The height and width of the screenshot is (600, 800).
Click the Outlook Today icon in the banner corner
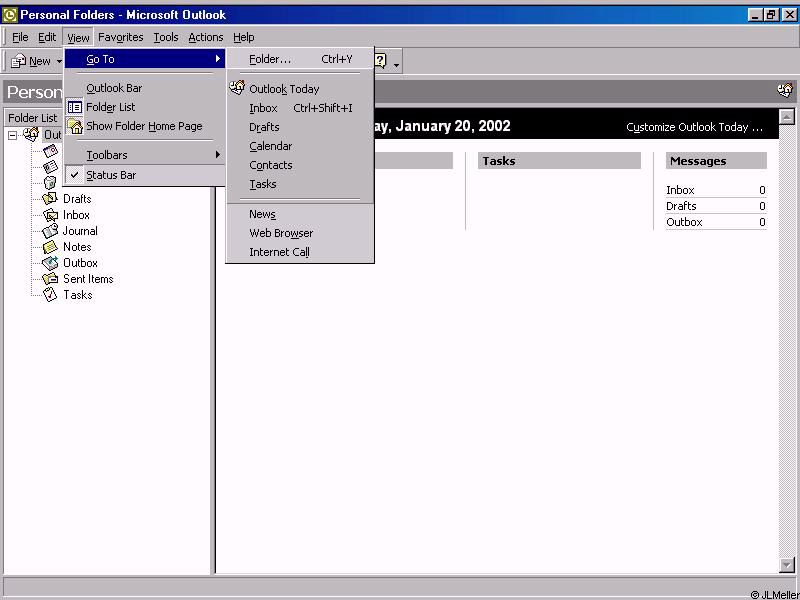click(785, 91)
